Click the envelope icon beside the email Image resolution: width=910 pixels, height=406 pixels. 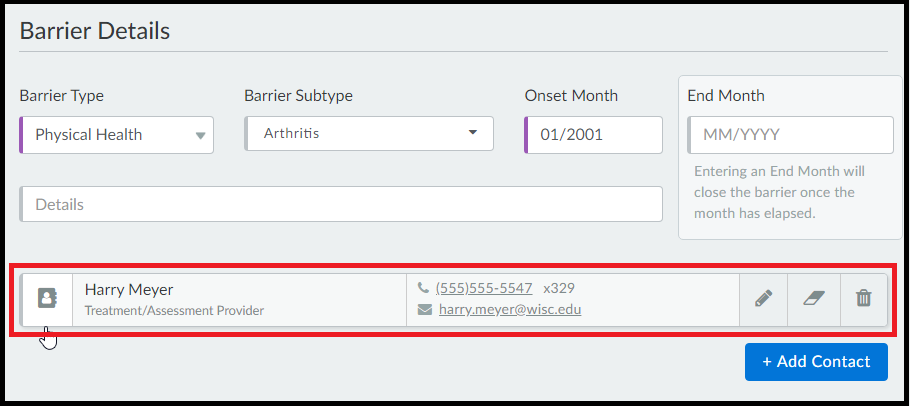click(x=423, y=310)
